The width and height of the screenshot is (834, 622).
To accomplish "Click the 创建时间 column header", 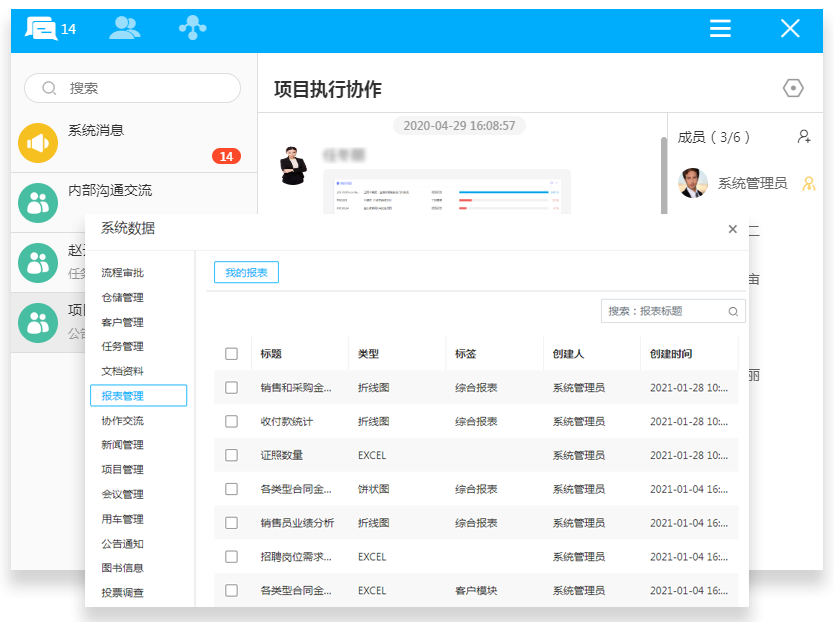I will [671, 354].
